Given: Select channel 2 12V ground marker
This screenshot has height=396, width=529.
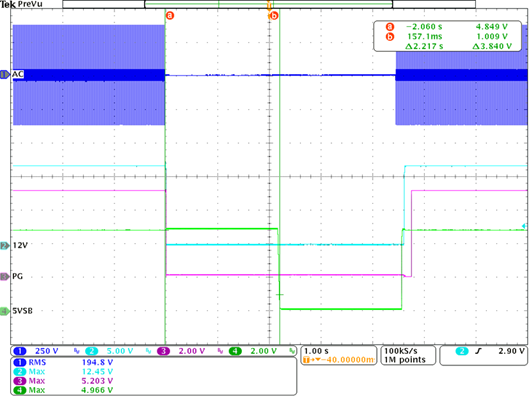Looking at the screenshot, I should (x=5, y=246).
